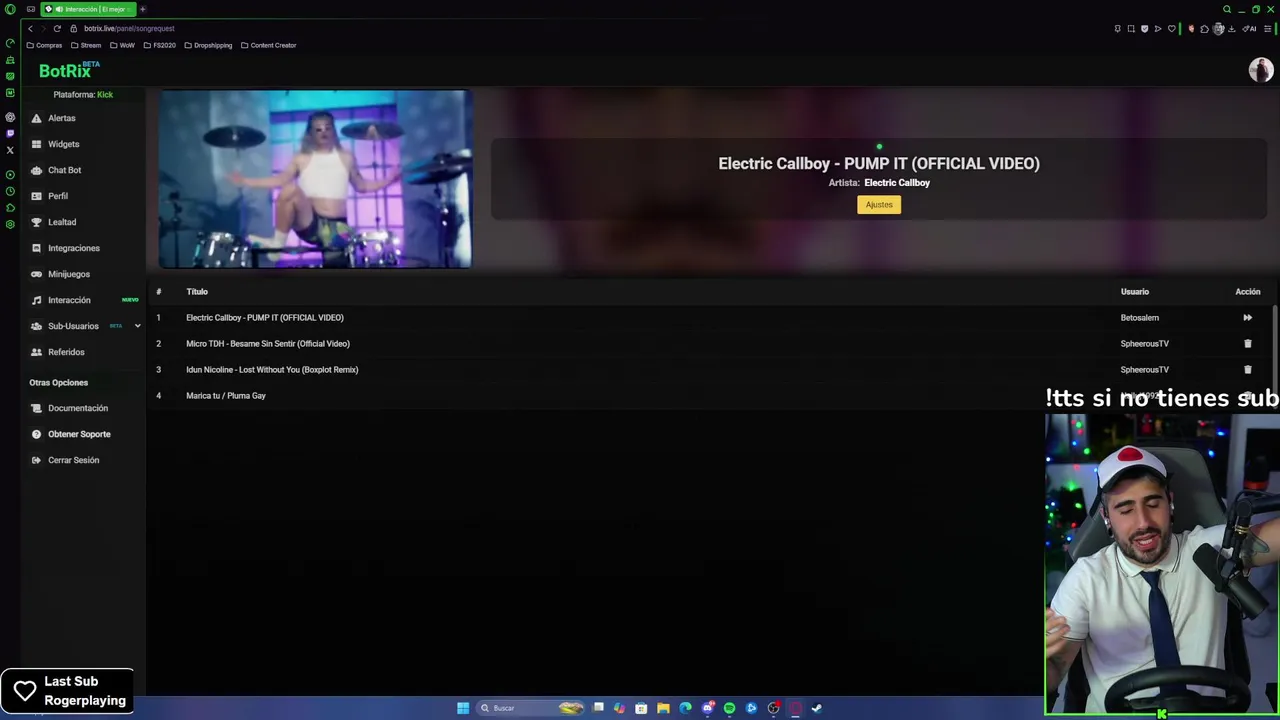Delete the Micro TDH song request

[x=1247, y=344]
